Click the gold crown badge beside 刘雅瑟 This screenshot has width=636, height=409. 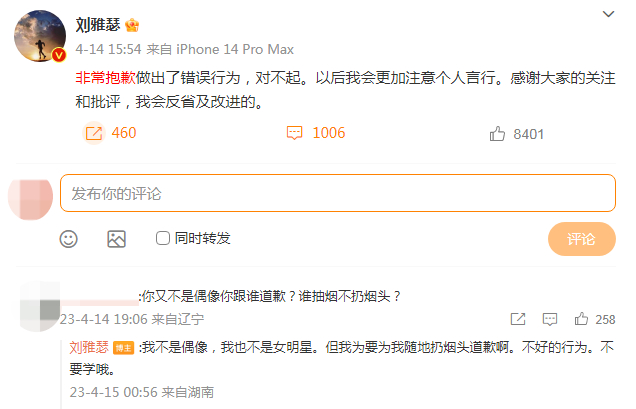tap(132, 25)
